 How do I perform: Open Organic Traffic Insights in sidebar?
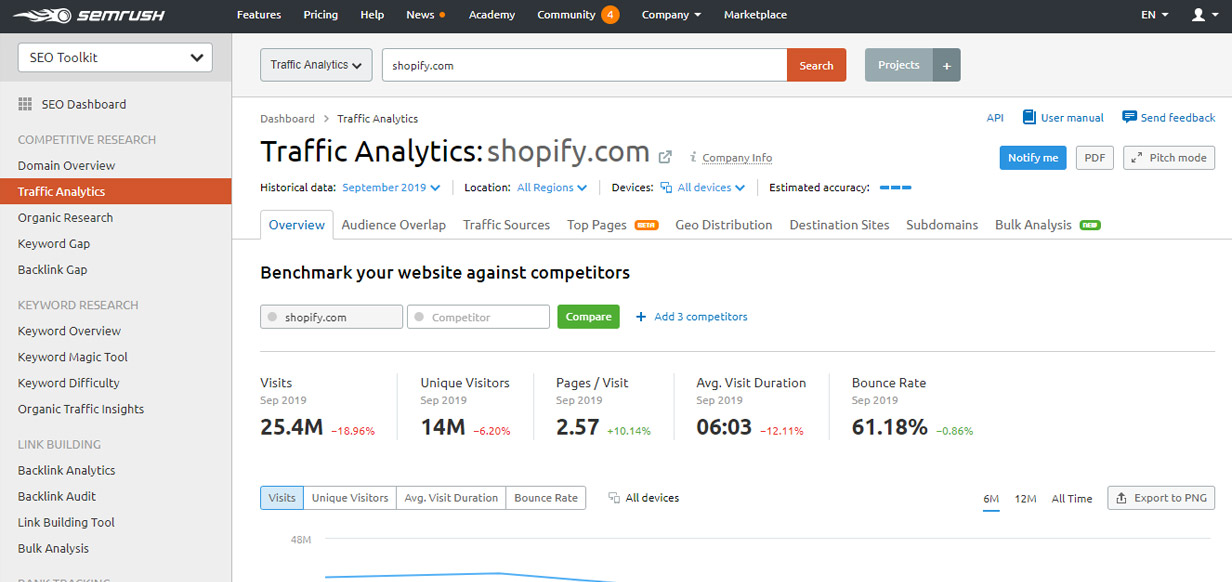click(x=81, y=409)
